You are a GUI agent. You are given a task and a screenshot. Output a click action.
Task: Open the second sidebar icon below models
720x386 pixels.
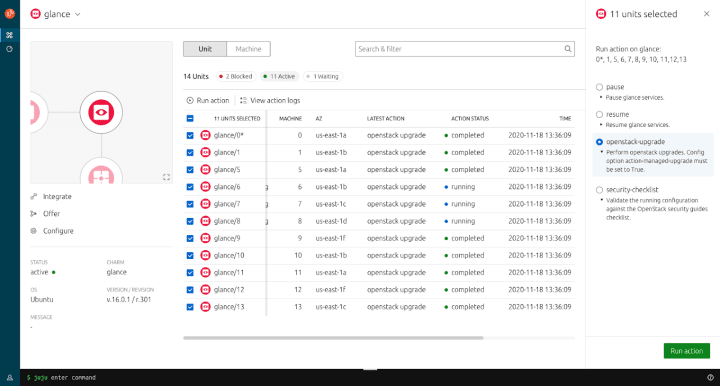click(9, 49)
